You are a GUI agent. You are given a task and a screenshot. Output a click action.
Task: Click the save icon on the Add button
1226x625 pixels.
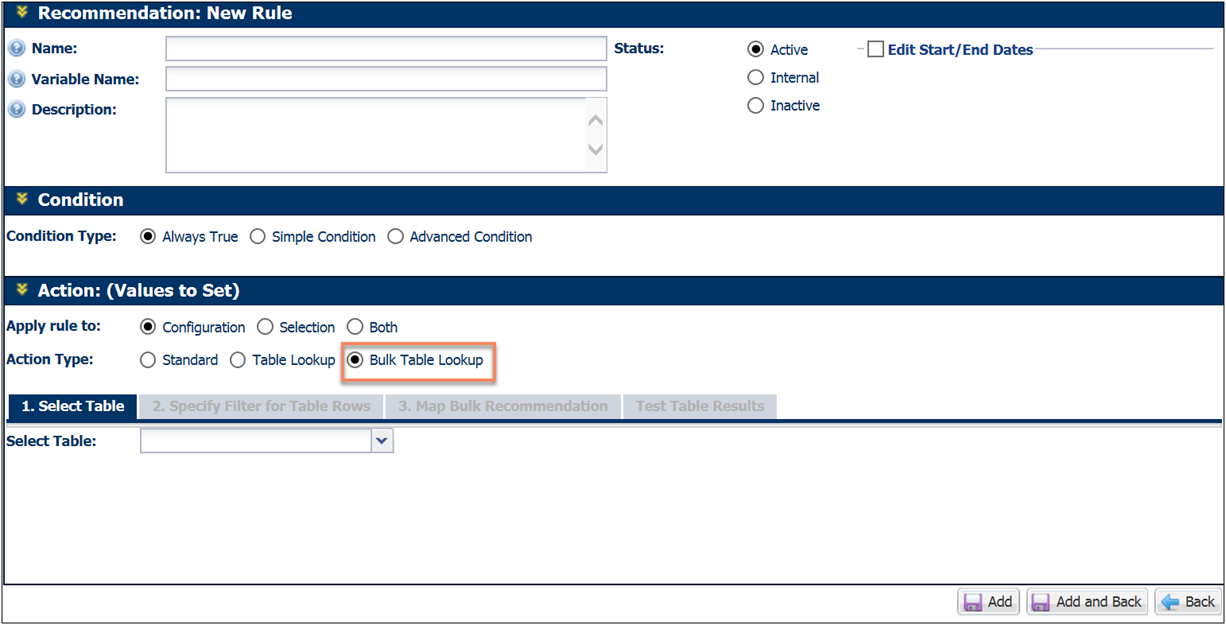975,601
